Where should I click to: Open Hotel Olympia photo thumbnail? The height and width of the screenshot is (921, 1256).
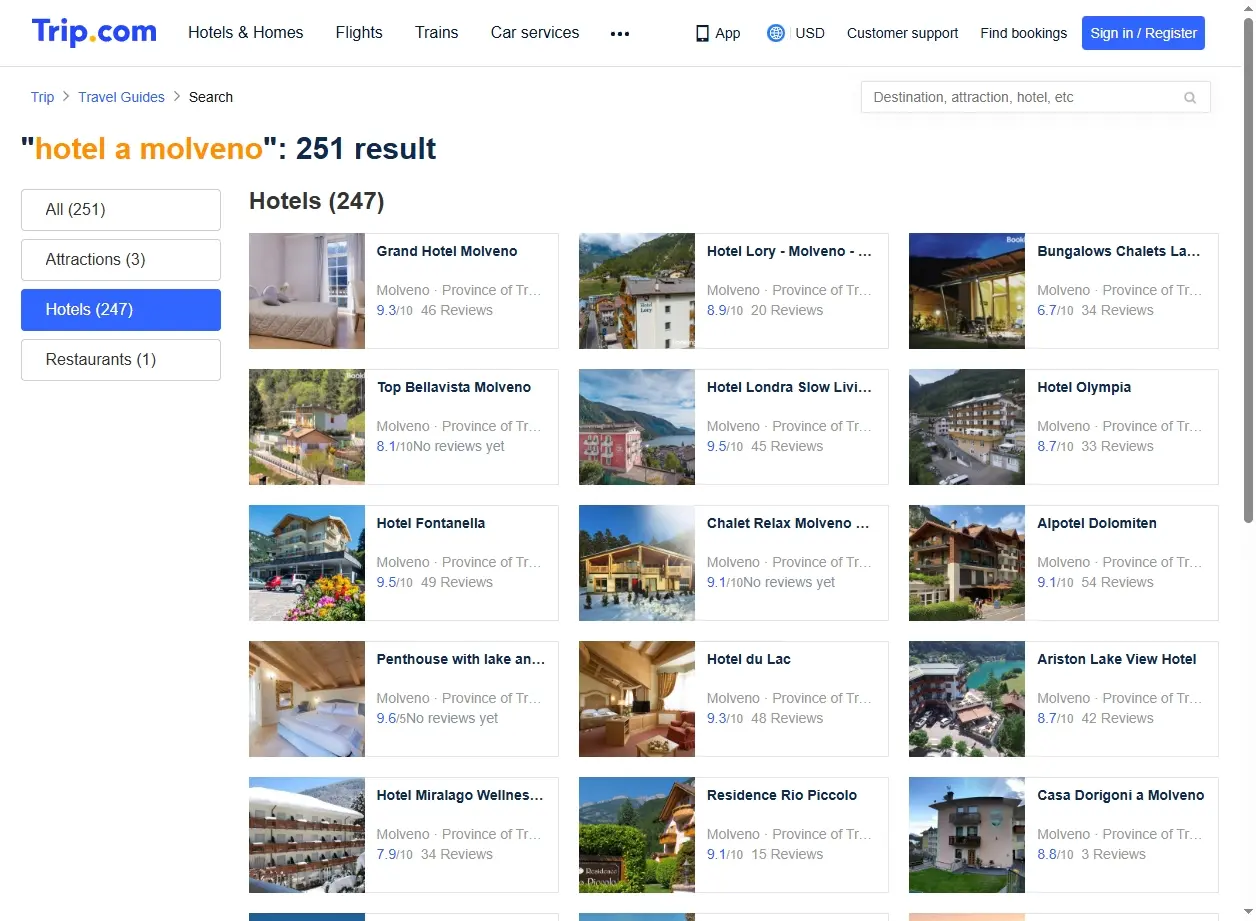(967, 427)
